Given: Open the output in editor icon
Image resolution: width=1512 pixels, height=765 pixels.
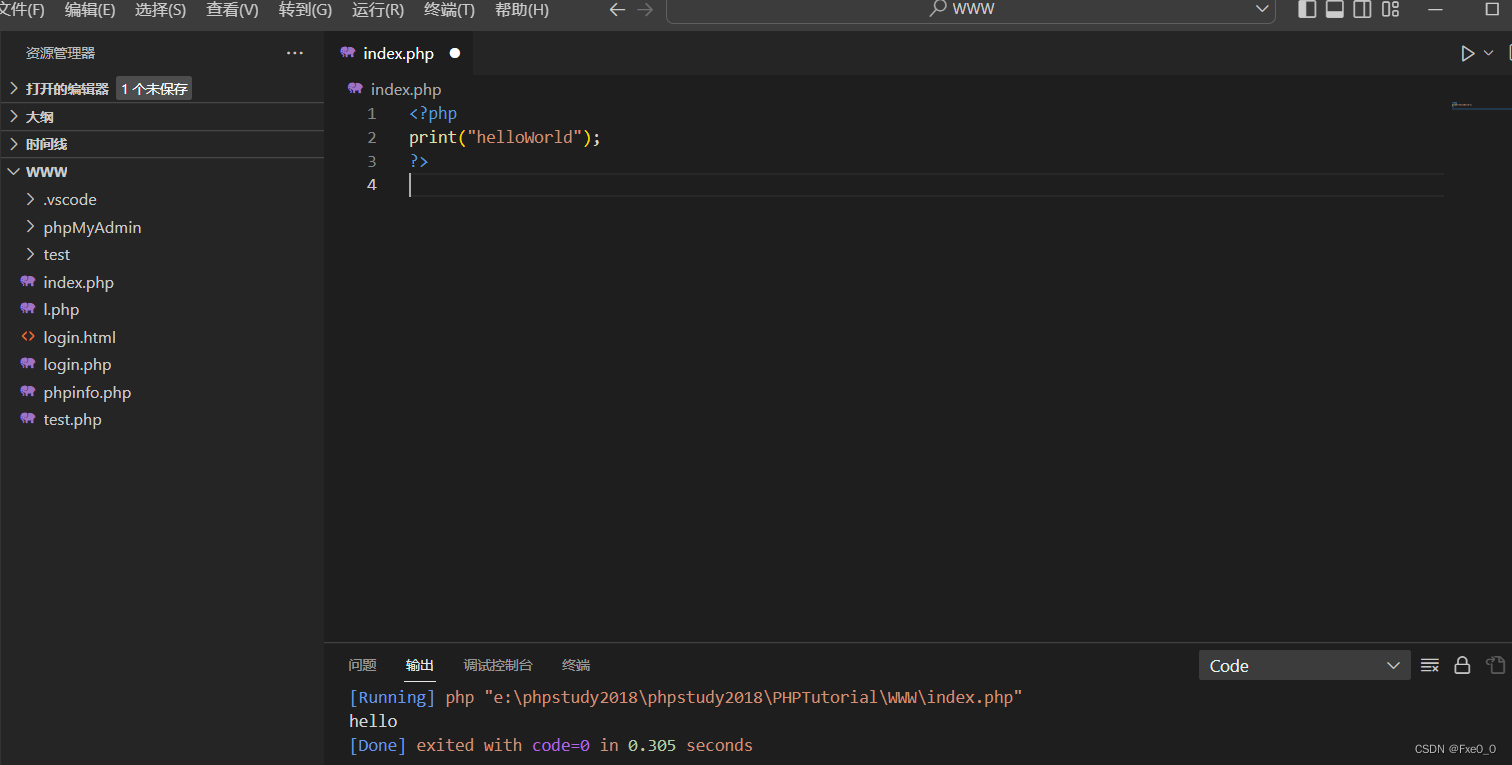Looking at the screenshot, I should pos(1495,666).
